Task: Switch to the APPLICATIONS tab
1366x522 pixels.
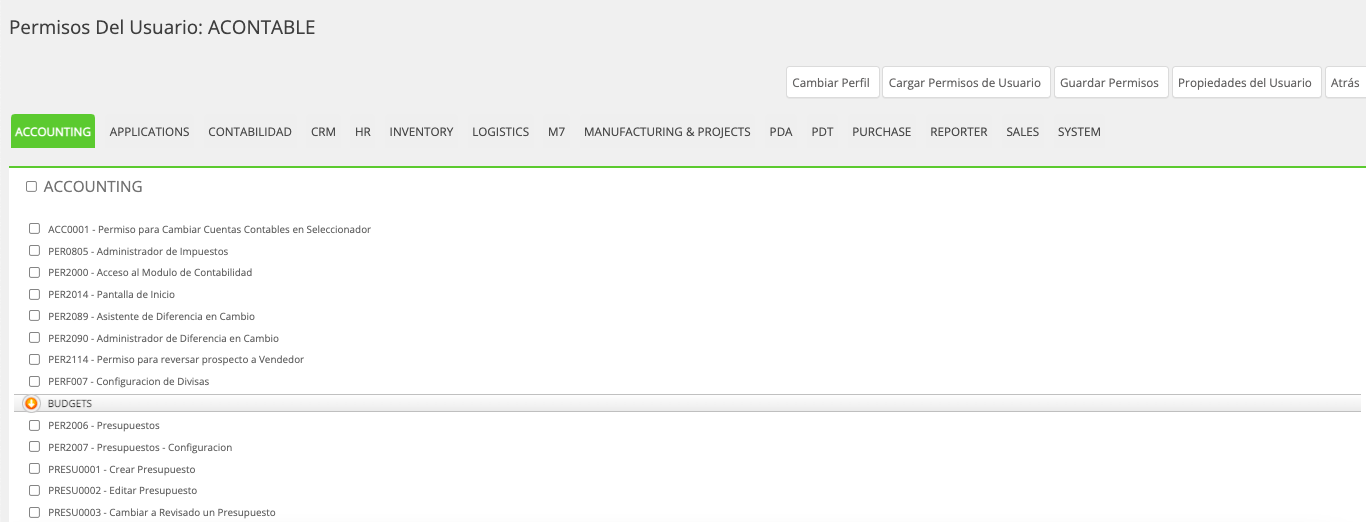Action: (x=149, y=131)
